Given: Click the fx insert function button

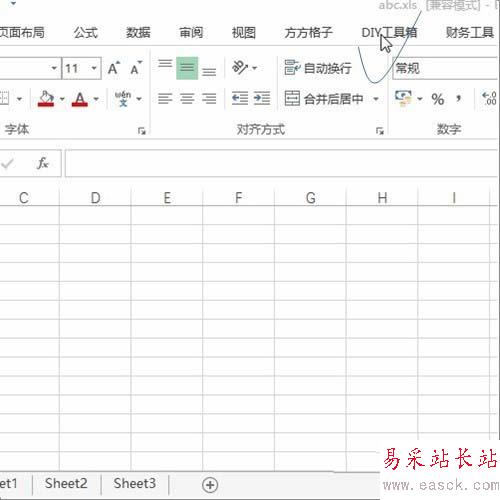Looking at the screenshot, I should coord(43,163).
